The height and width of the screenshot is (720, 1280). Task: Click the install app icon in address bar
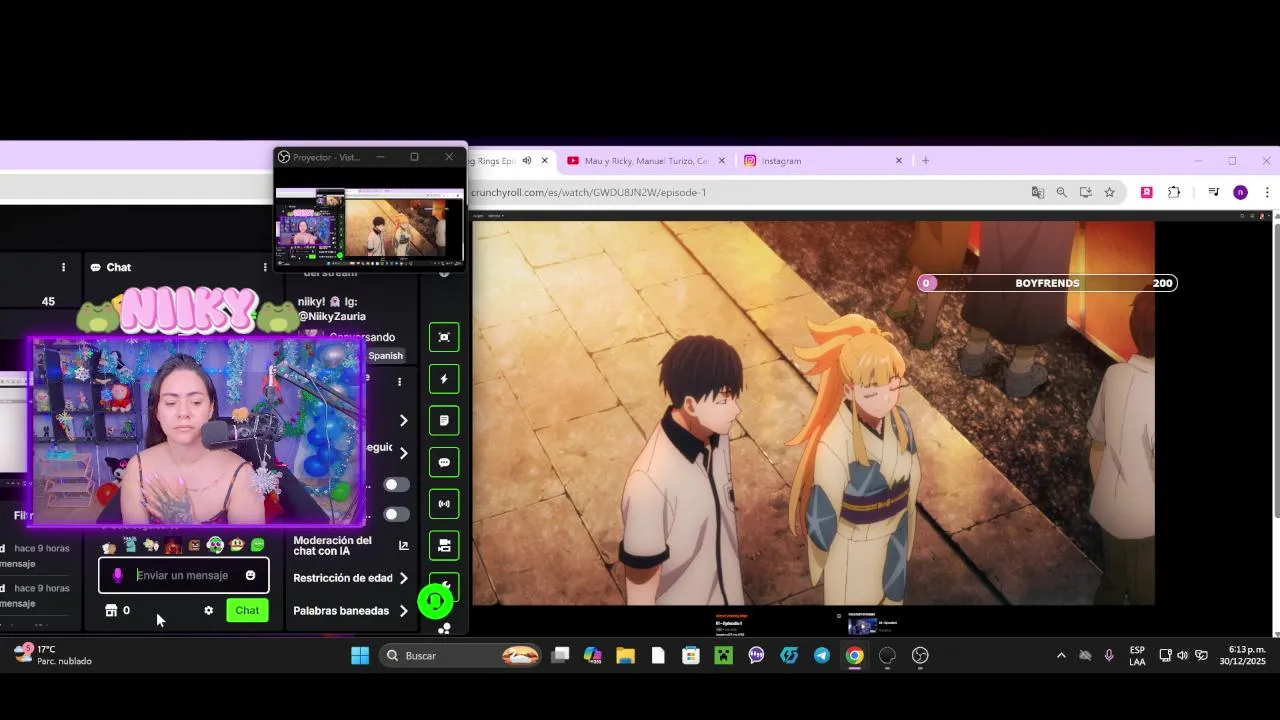tap(1085, 192)
